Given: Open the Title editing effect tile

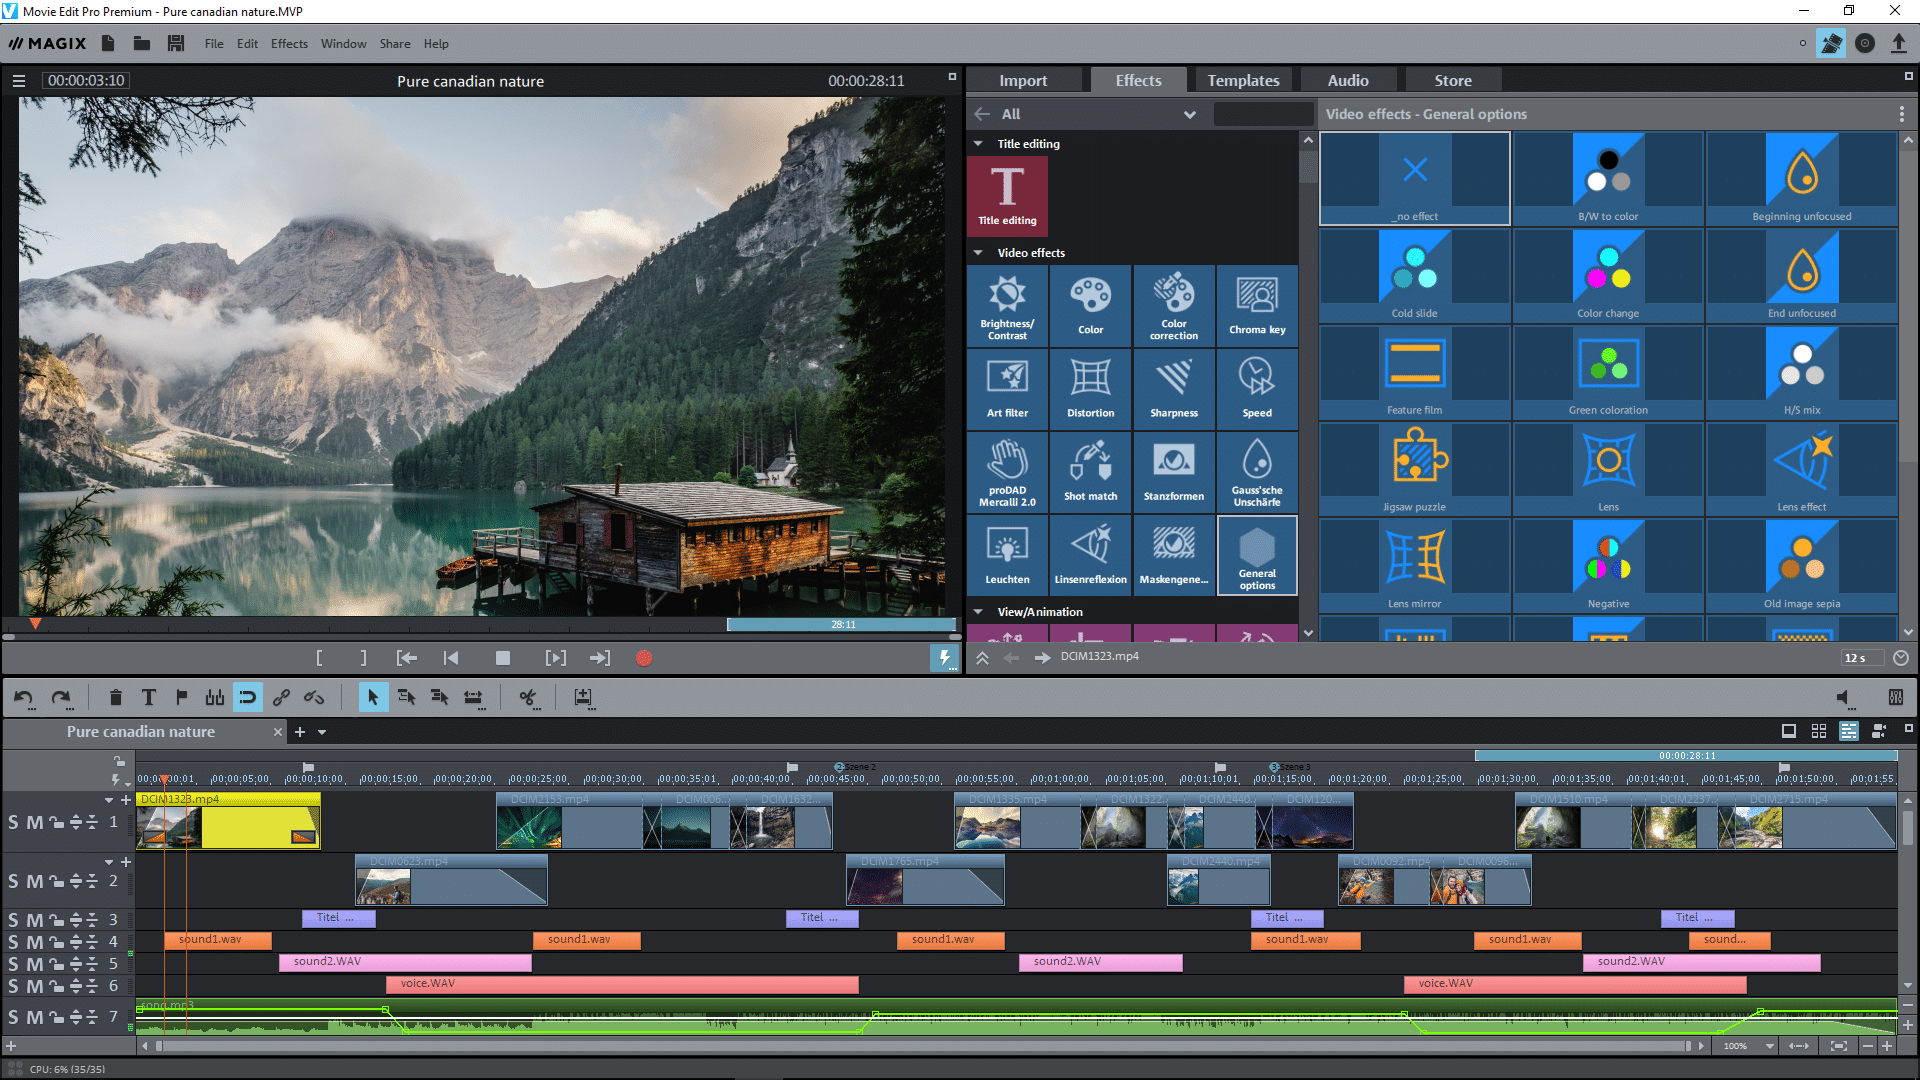Looking at the screenshot, I should point(1007,195).
